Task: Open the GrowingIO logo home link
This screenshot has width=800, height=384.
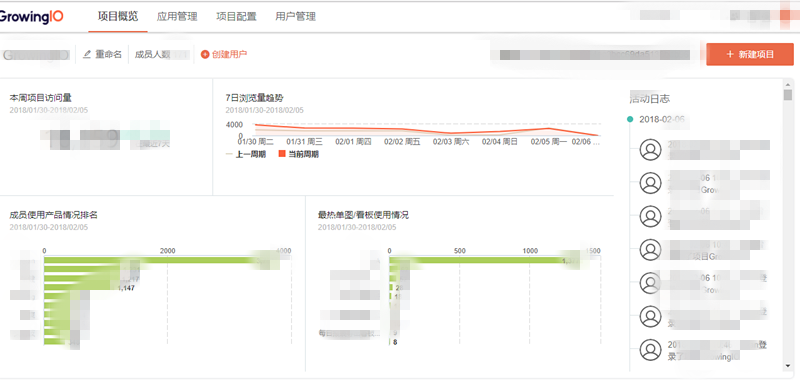Action: tap(31, 16)
